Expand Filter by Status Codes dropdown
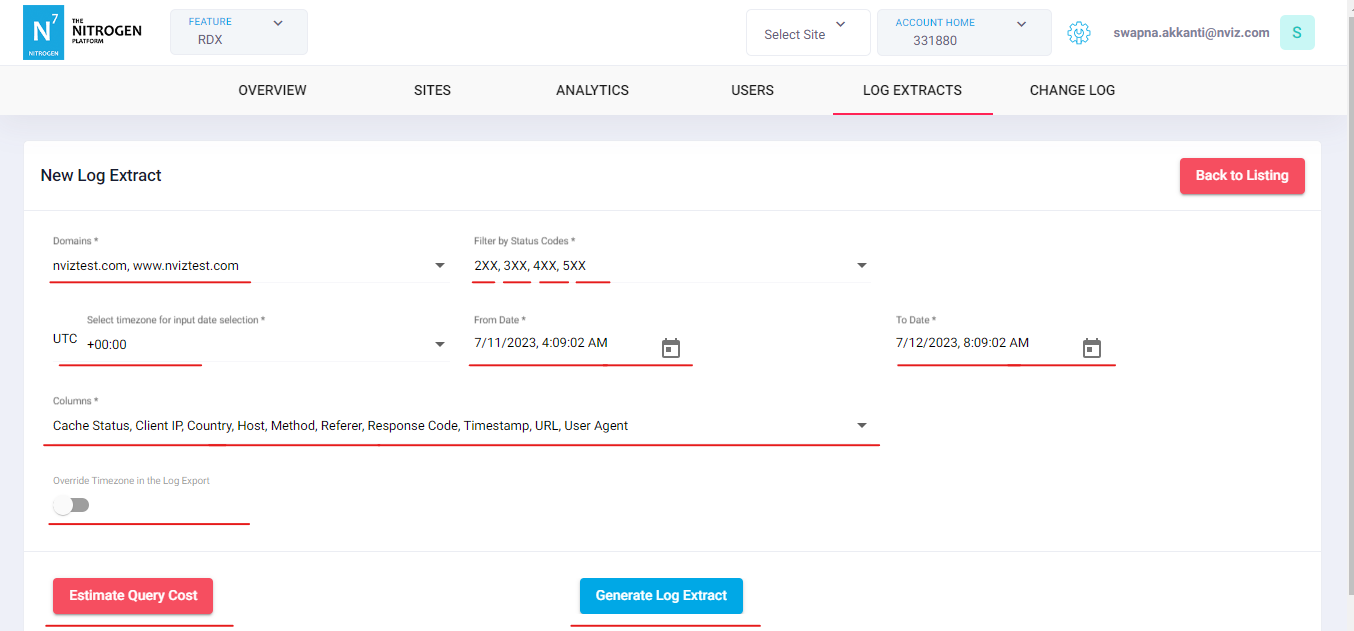Viewport: 1354px width, 631px height. pos(862,266)
